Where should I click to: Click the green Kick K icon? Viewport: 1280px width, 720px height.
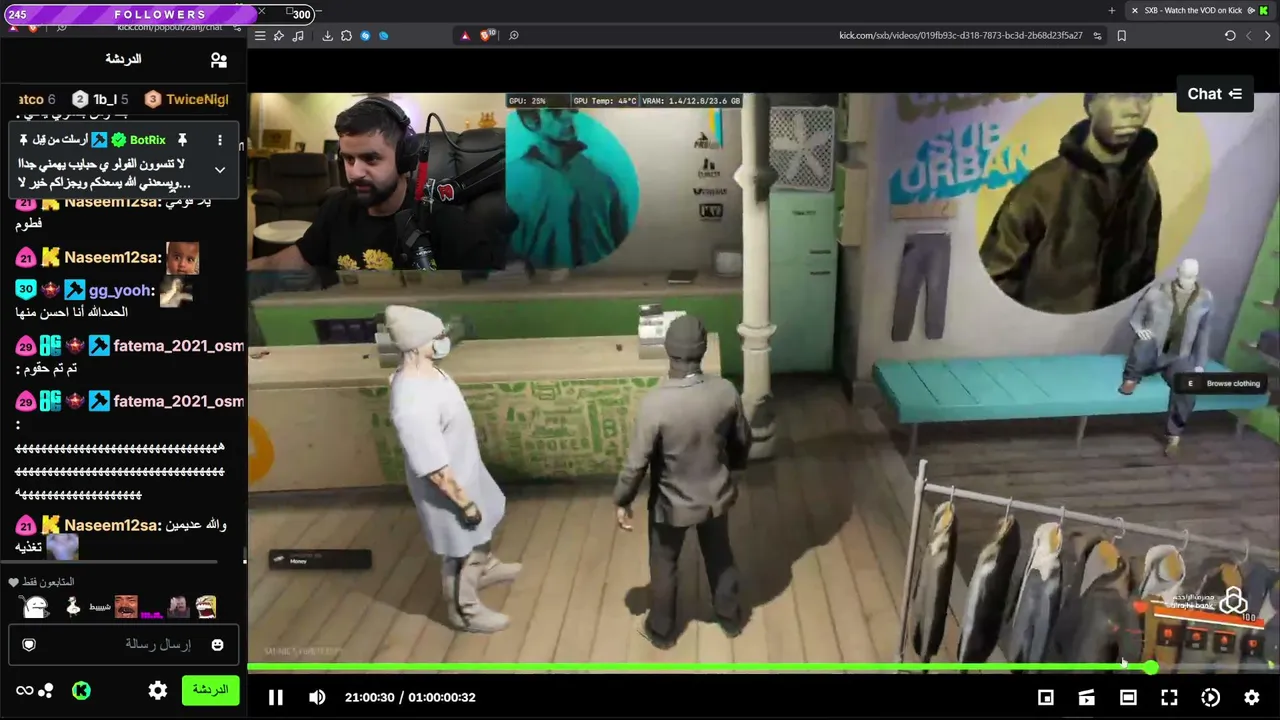point(82,690)
